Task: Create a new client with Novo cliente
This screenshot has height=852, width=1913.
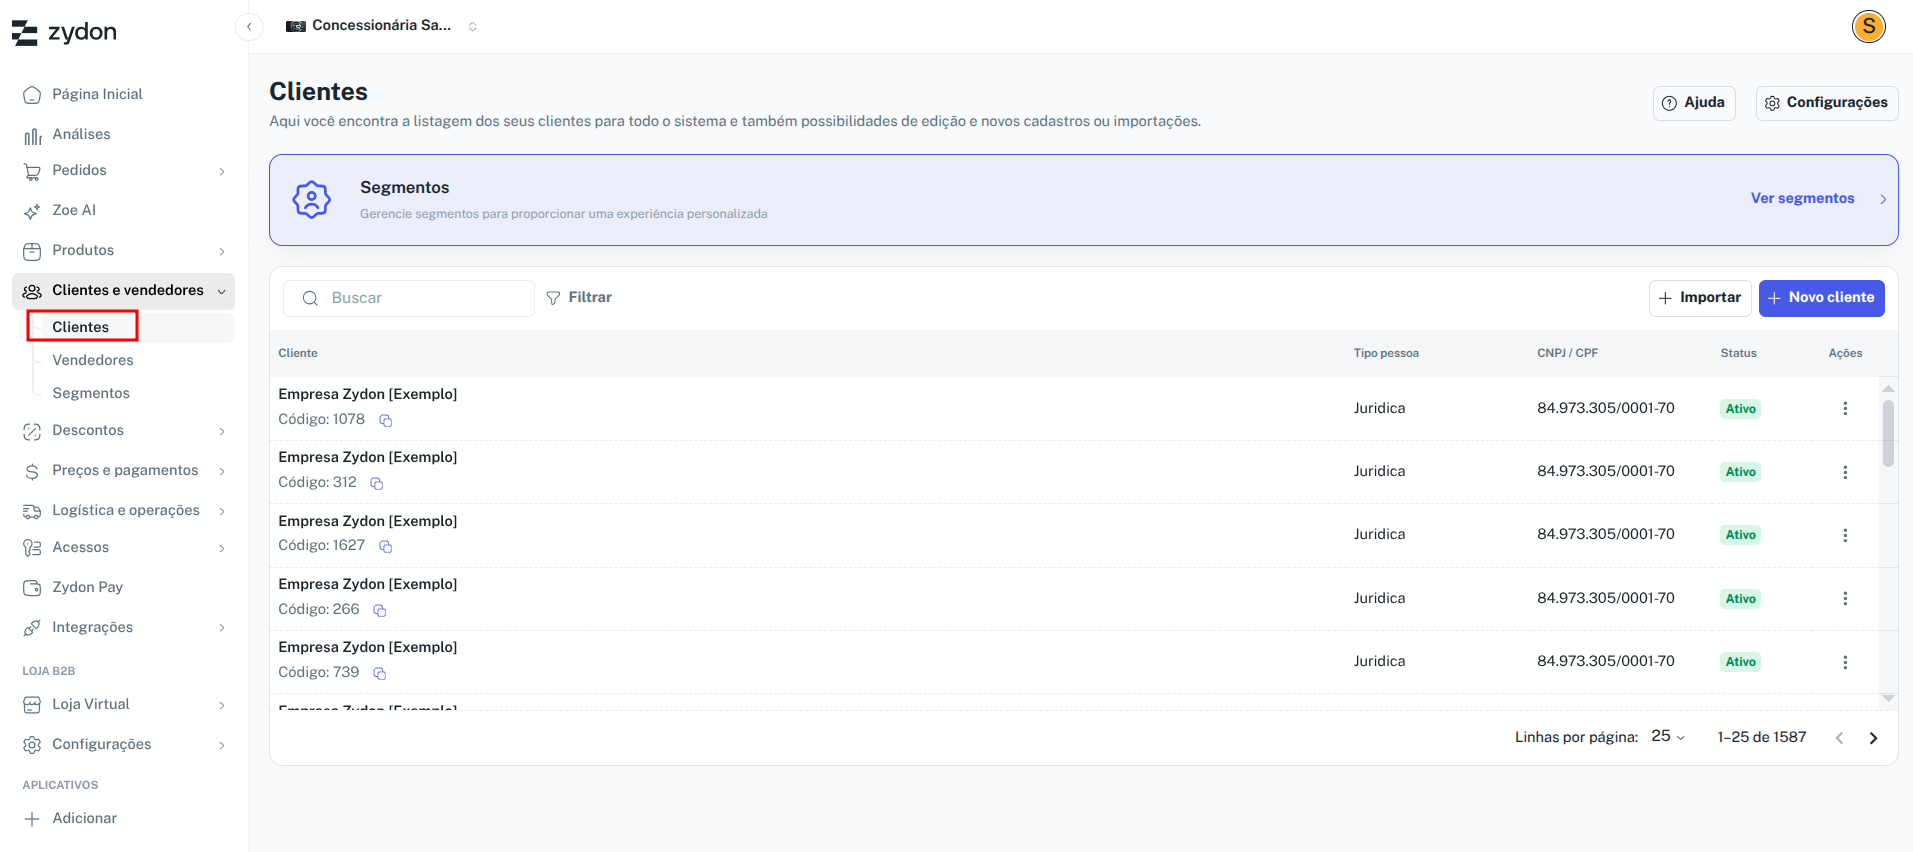Action: 1821,298
